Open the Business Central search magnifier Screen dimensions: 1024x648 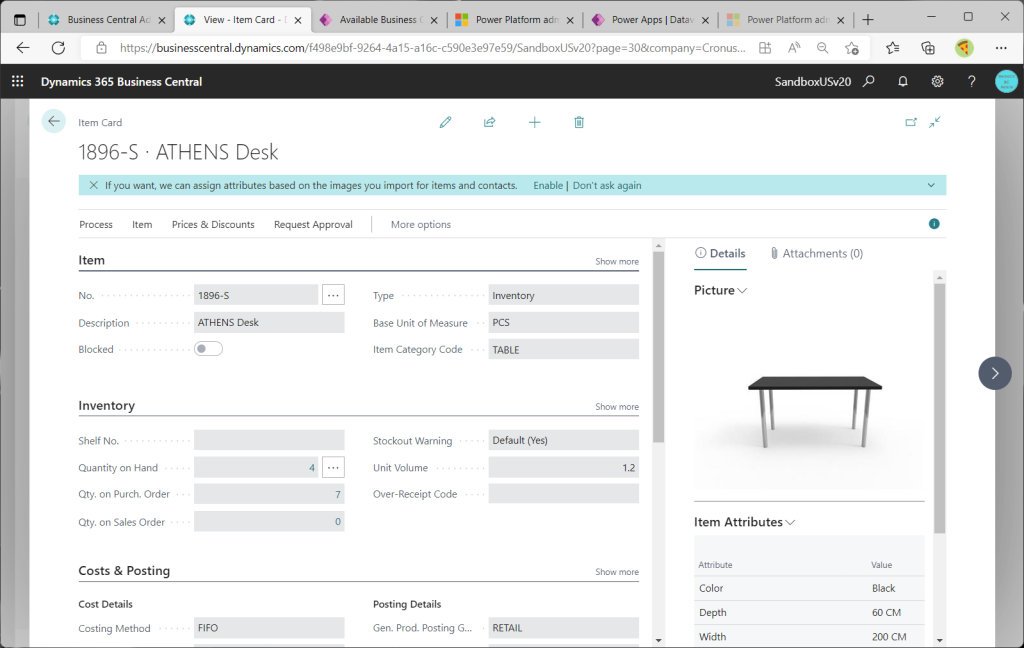click(869, 81)
